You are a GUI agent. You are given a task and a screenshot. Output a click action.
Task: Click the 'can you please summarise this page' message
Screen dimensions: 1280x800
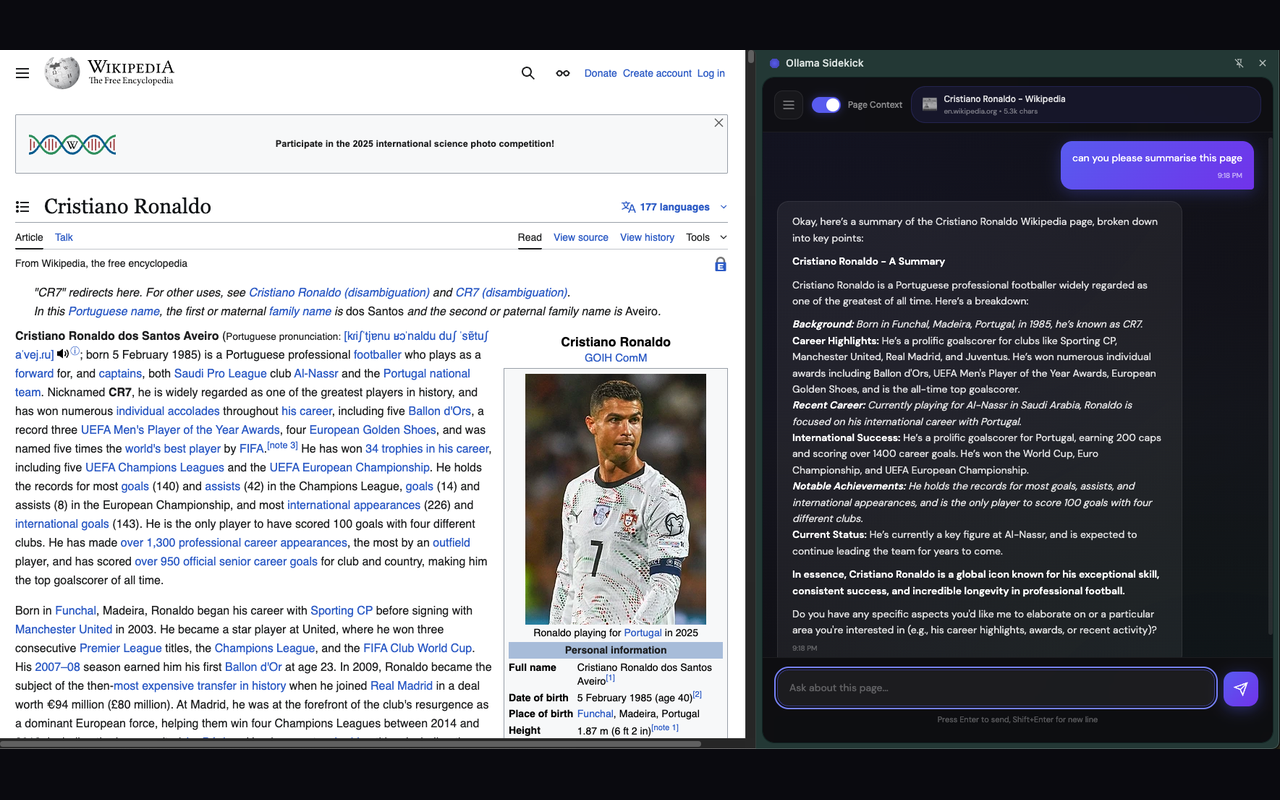point(1157,164)
